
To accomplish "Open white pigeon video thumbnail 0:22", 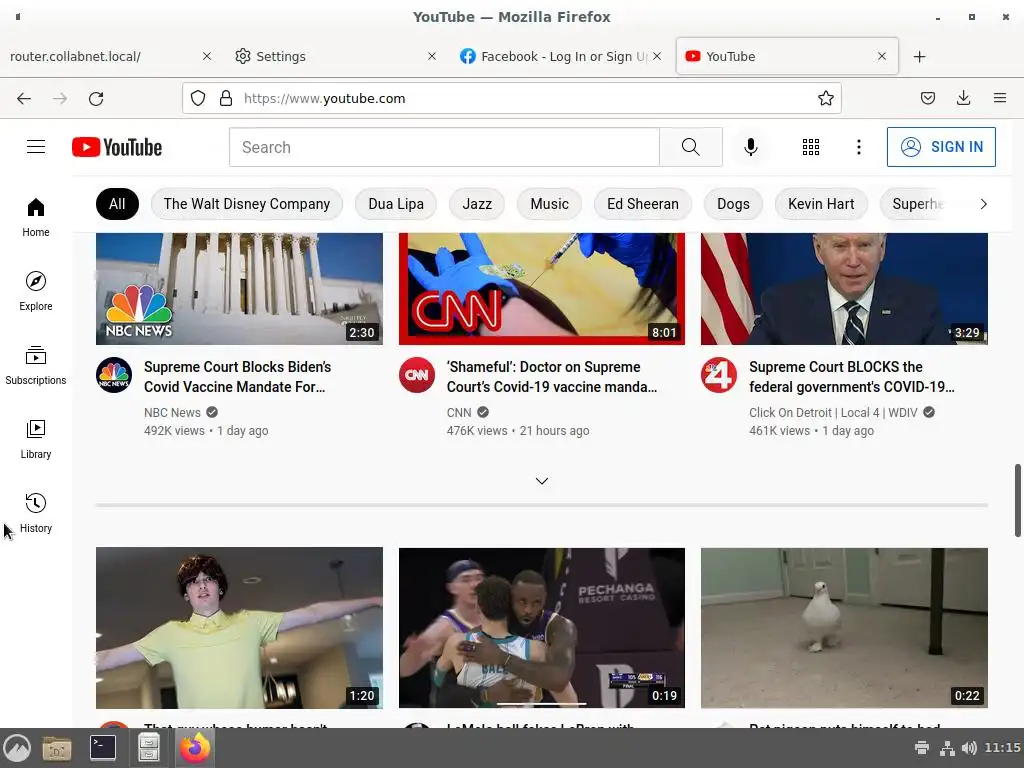I will click(x=844, y=628).
